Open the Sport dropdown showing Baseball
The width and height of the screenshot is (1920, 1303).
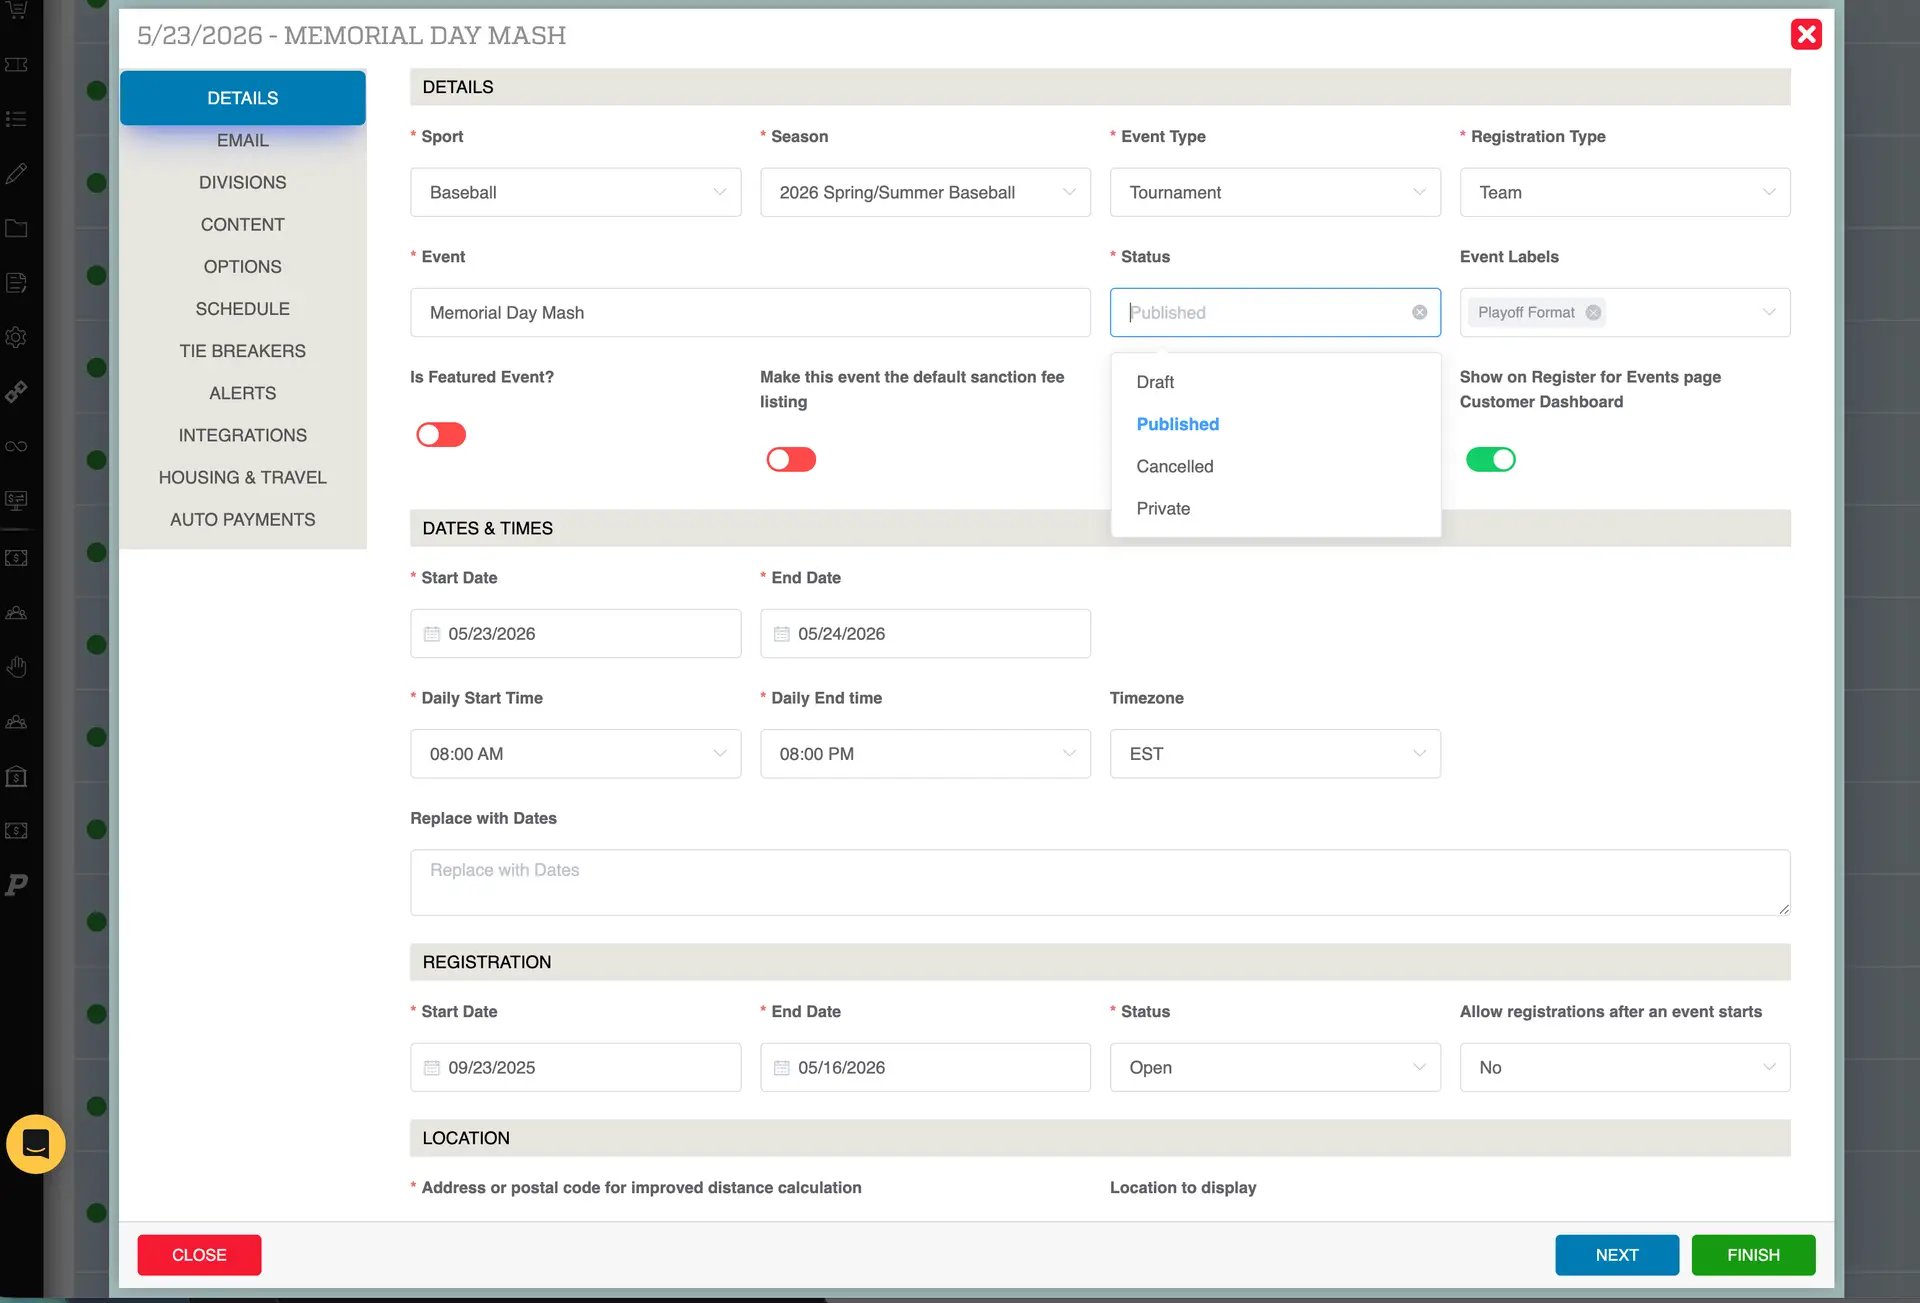575,192
